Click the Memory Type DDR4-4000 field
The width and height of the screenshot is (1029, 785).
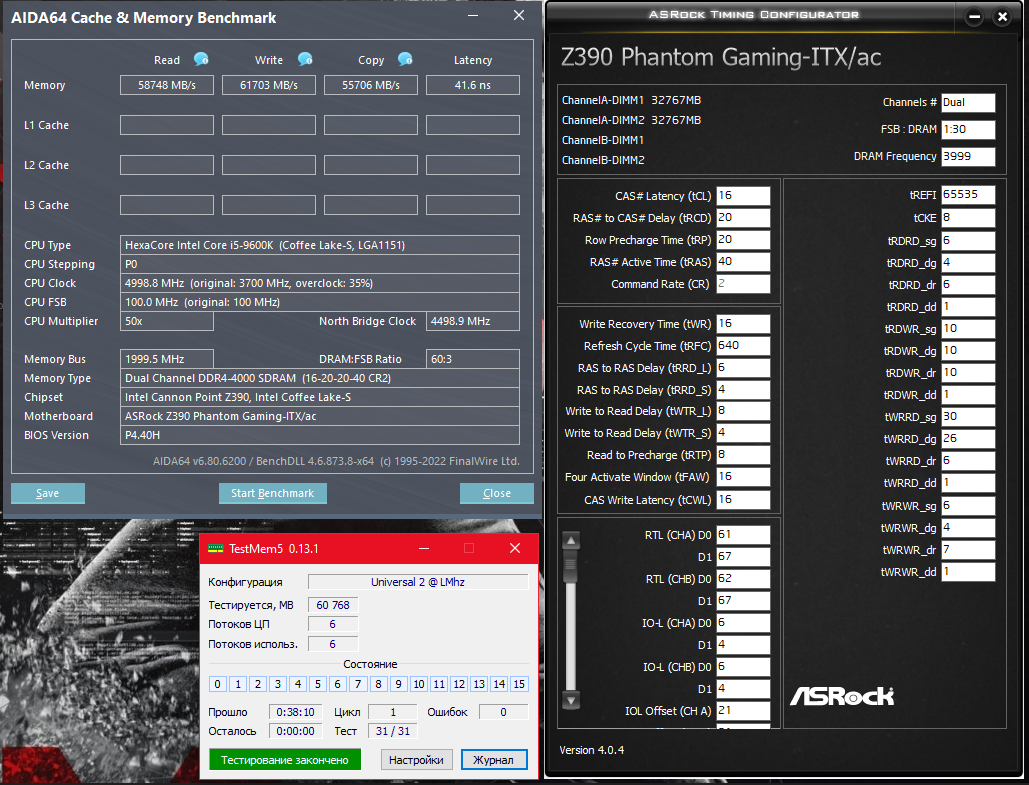pos(320,378)
